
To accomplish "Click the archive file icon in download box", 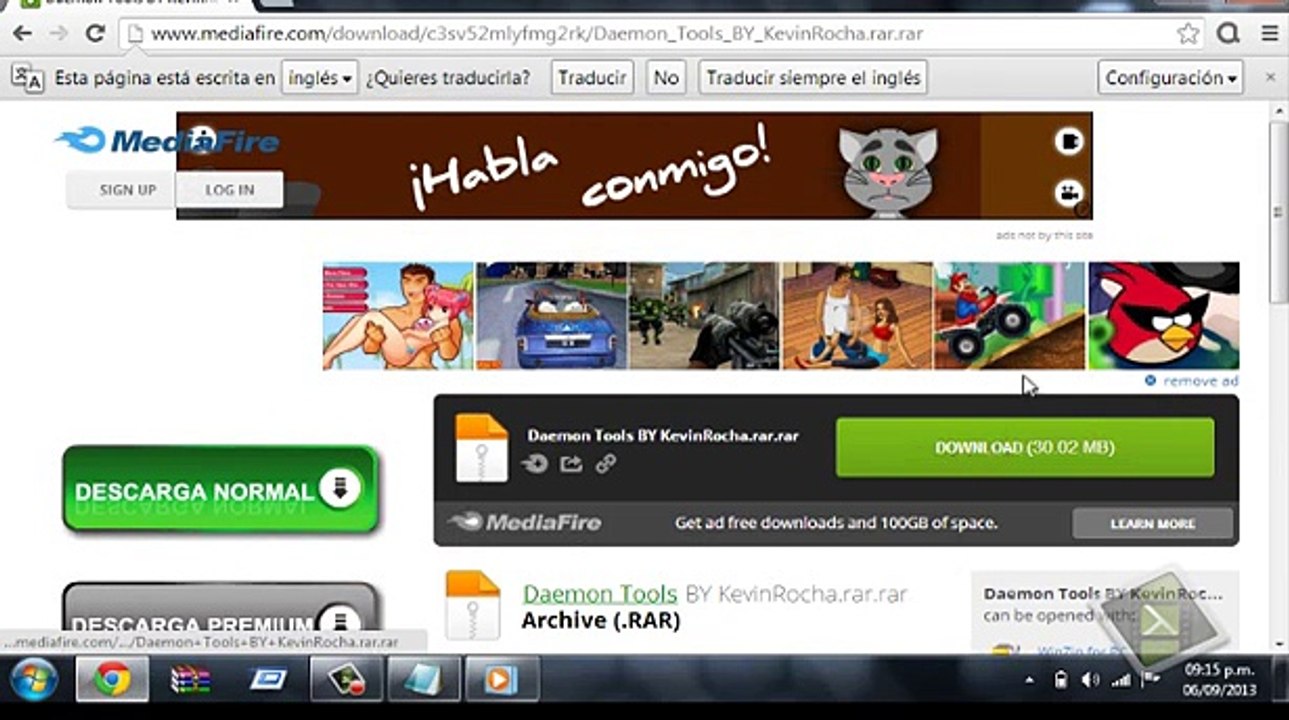I will tap(481, 447).
